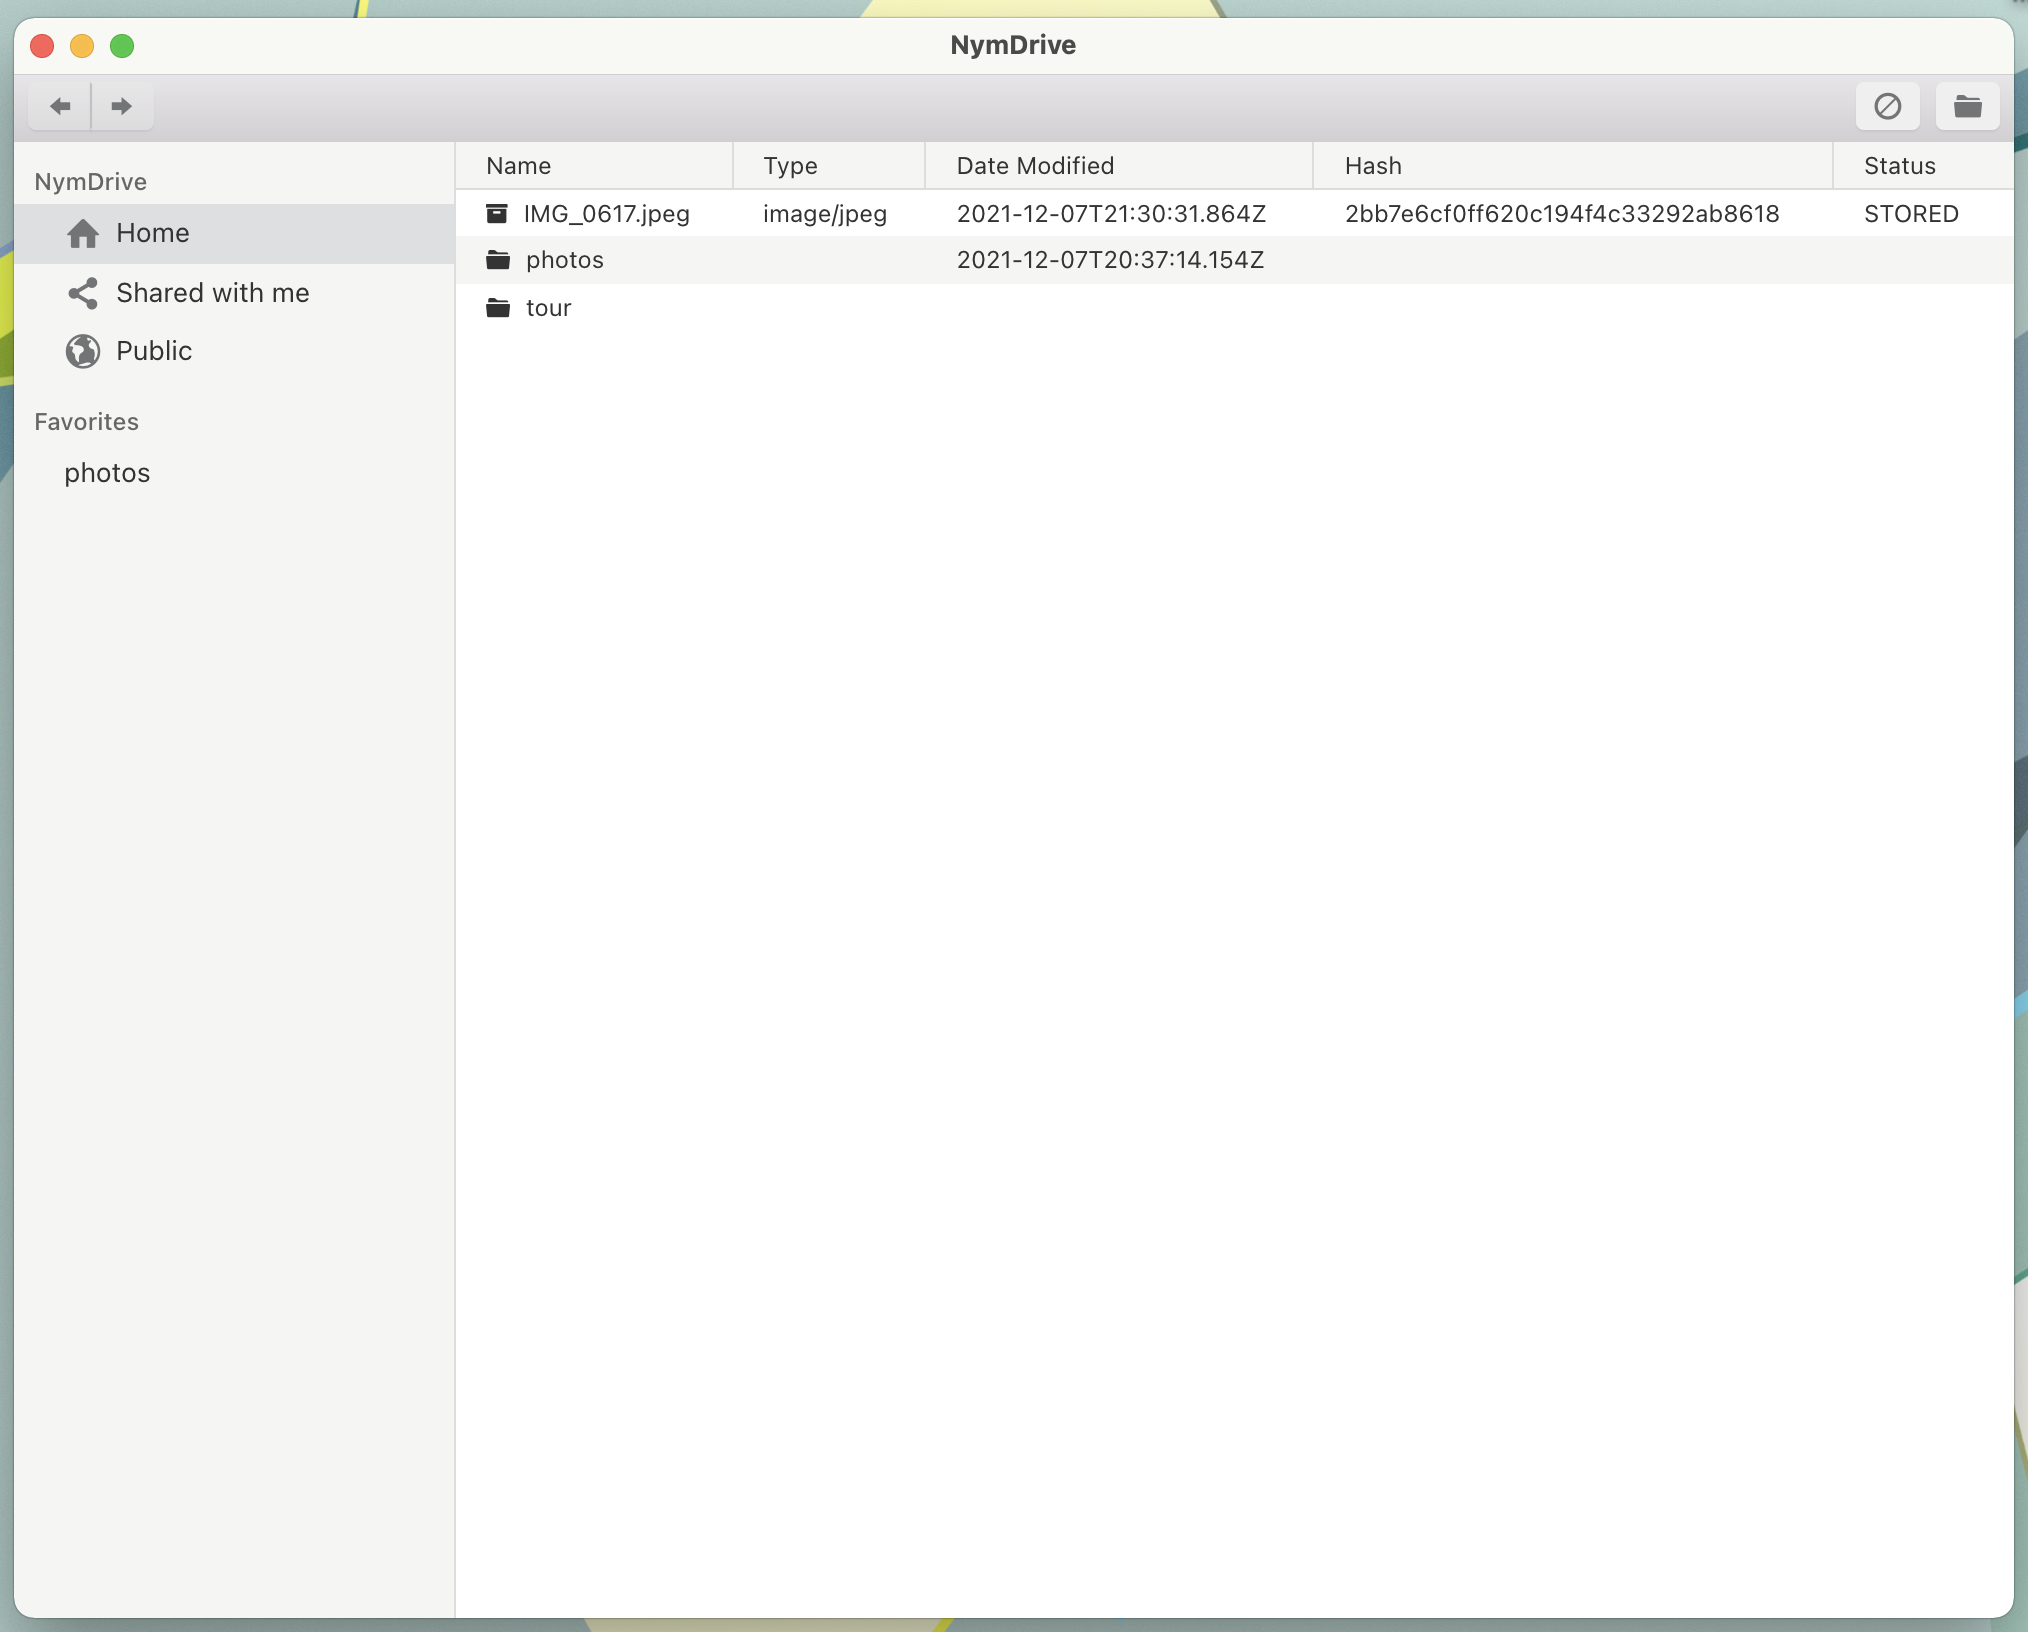Click the Status column header
2028x1632 pixels.
[1899, 166]
